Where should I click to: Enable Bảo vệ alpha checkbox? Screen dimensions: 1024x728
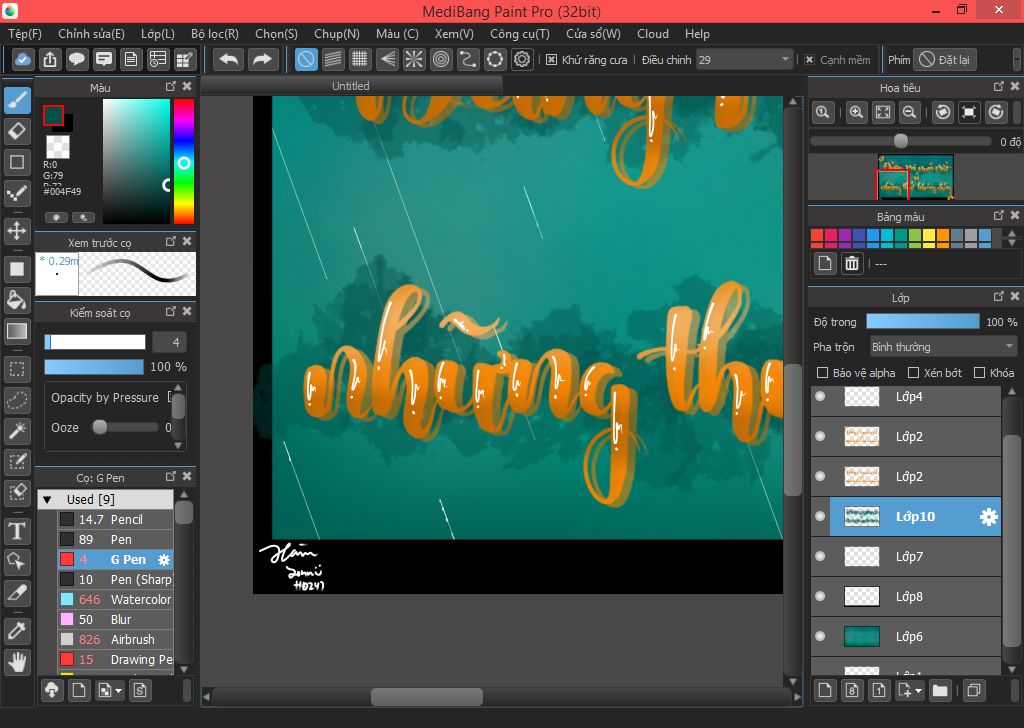822,373
